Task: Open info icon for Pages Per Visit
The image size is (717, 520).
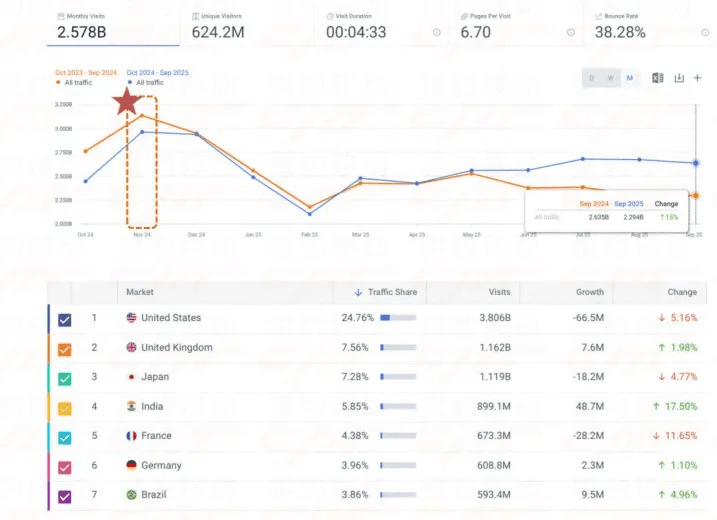Action: pos(571,32)
